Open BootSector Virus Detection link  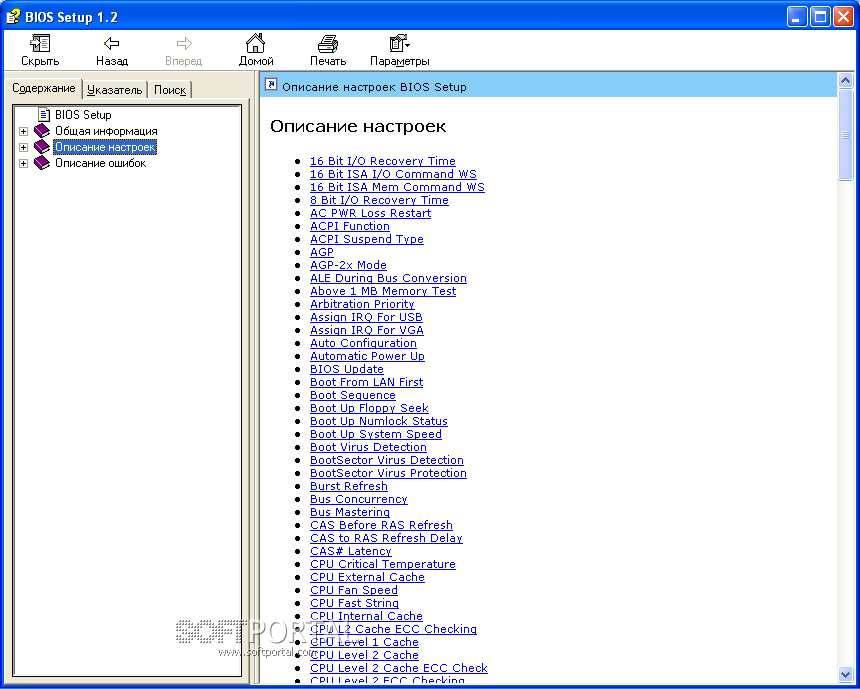(387, 460)
